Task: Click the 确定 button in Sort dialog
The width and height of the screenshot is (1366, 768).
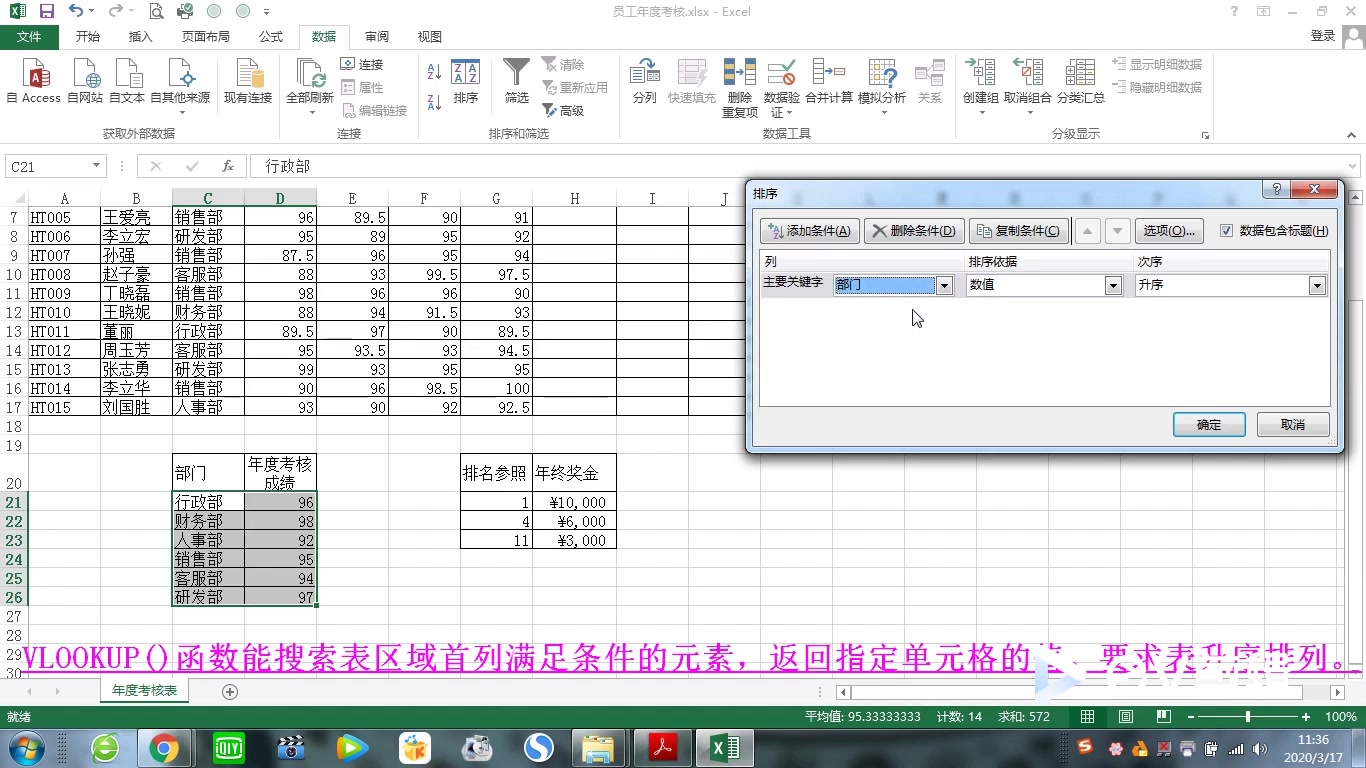Action: (1208, 424)
